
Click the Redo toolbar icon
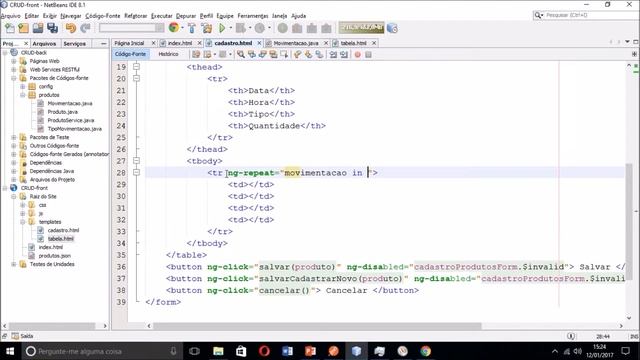click(85, 28)
